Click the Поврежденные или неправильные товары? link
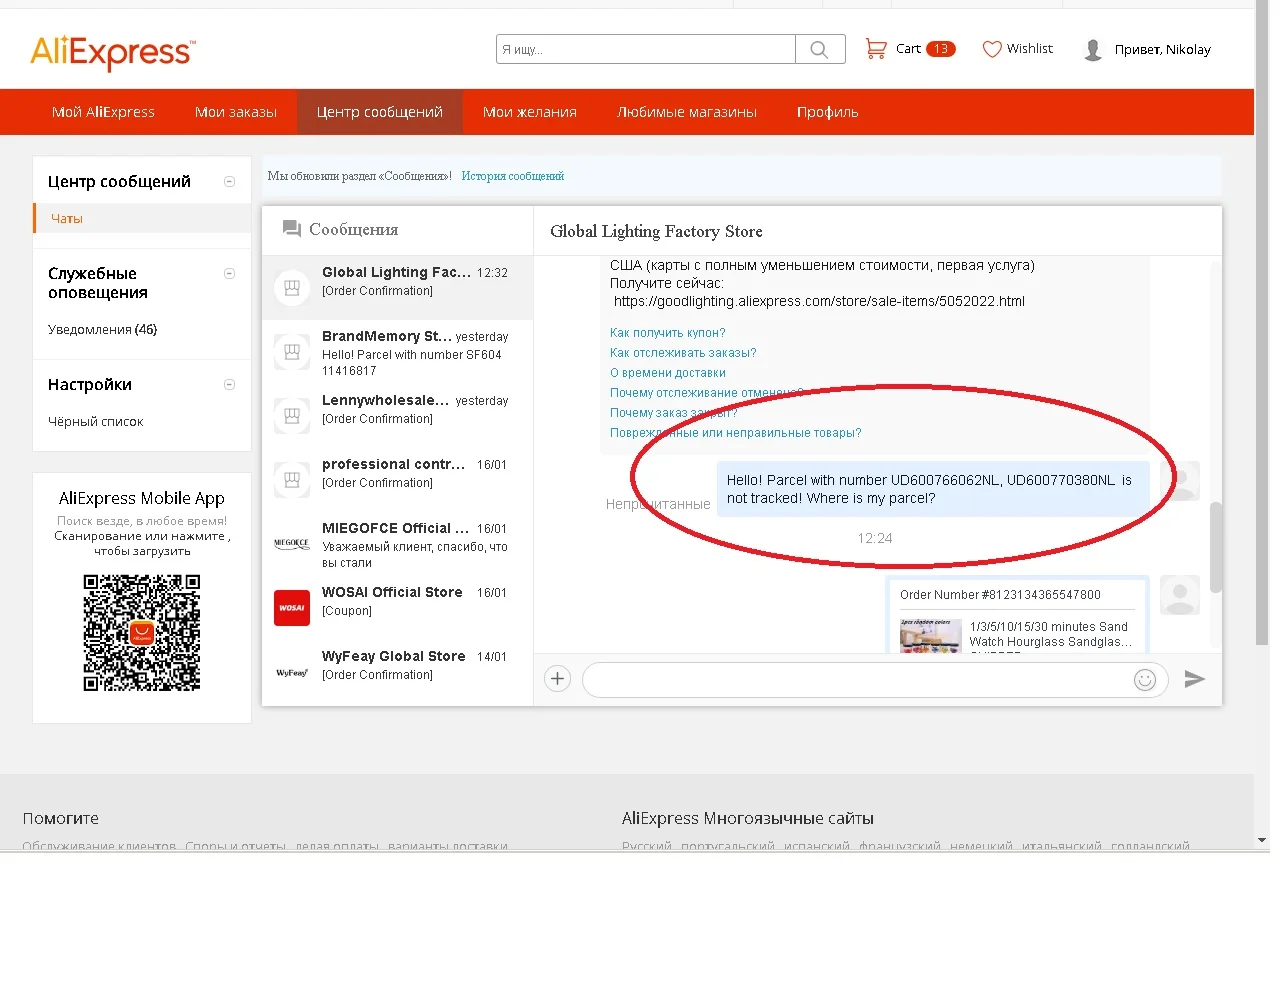Screen dimensions: 1280x984 tap(736, 433)
